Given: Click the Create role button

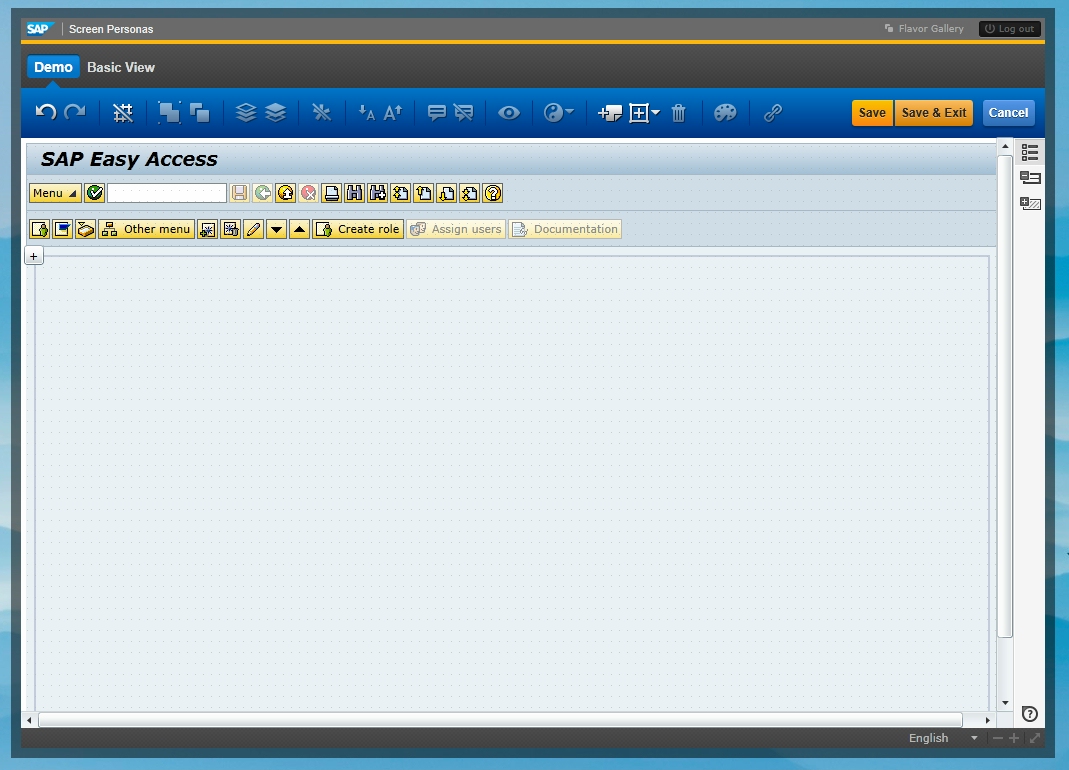Looking at the screenshot, I should [358, 229].
